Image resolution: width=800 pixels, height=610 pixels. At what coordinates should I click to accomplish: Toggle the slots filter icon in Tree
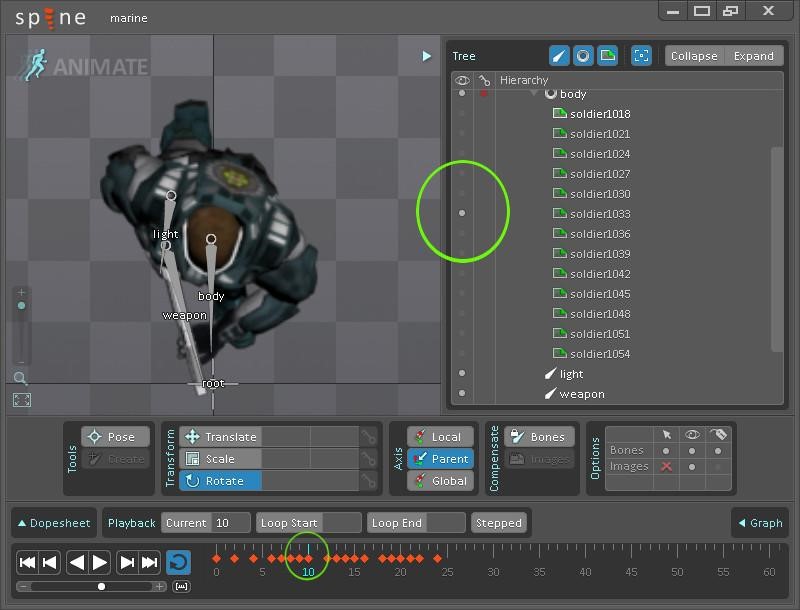[583, 56]
